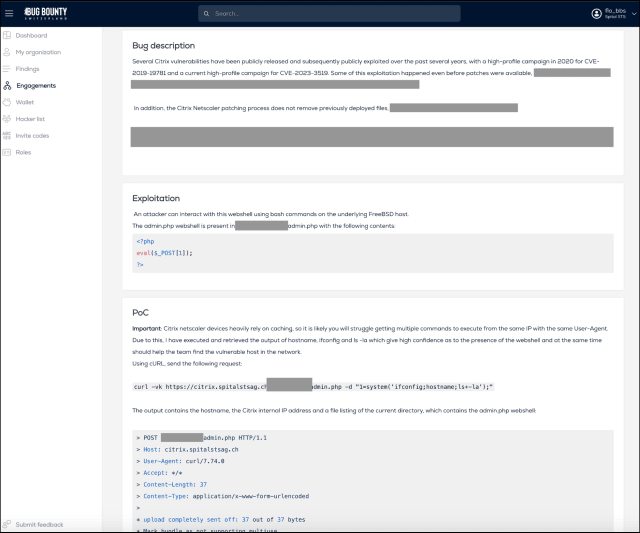Expand the account dropdown chevron
Image resolution: width=640 pixels, height=533 pixels.
point(634,13)
